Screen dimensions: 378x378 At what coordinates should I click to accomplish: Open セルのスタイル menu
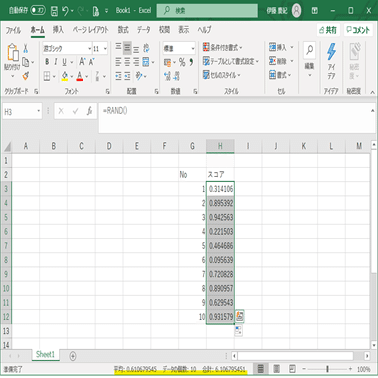(221, 75)
